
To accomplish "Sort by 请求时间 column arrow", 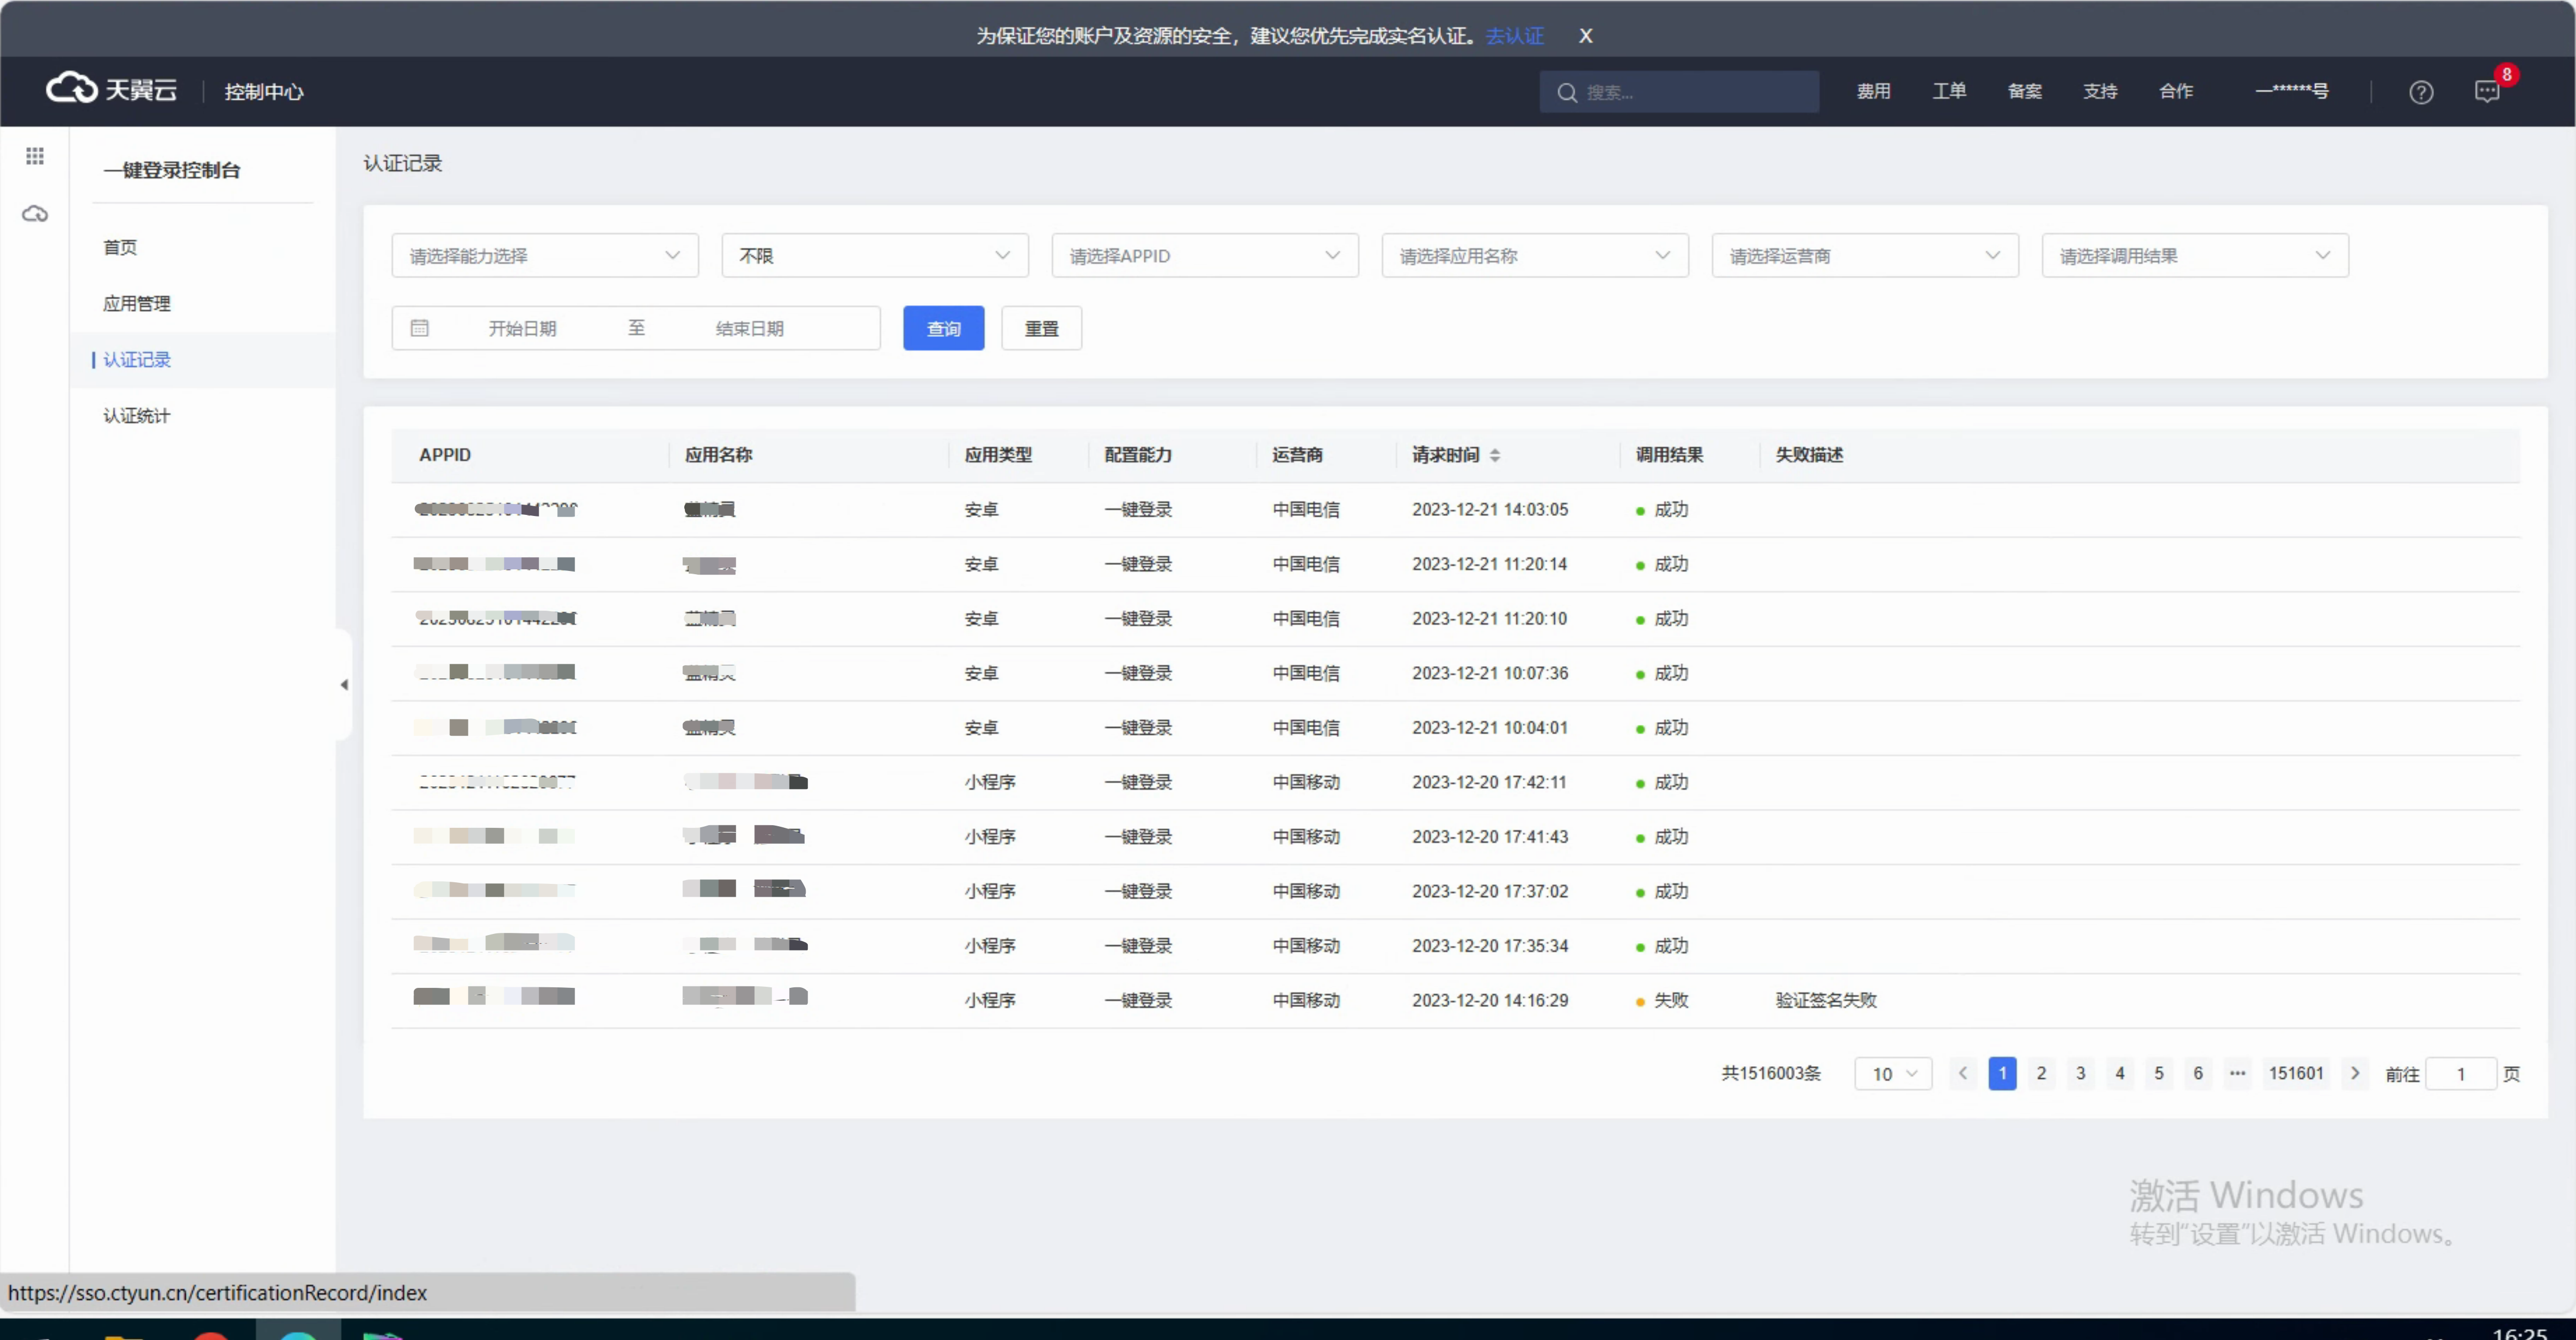I will point(1494,455).
